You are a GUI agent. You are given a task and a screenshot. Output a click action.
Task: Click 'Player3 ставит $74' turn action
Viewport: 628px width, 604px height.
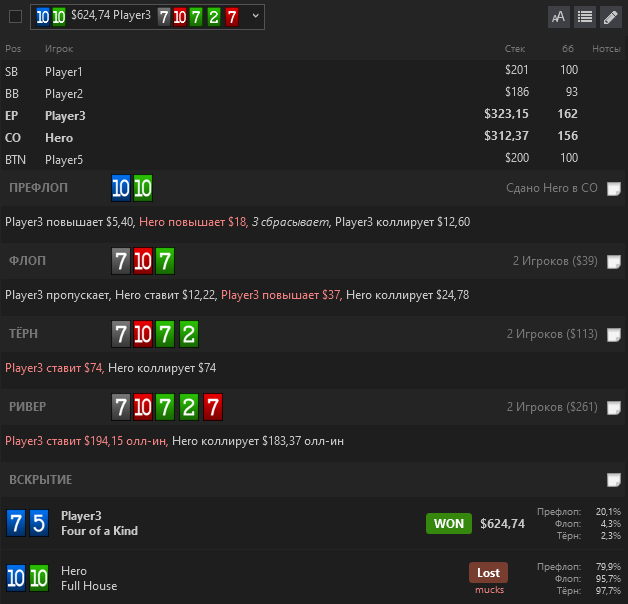click(54, 368)
